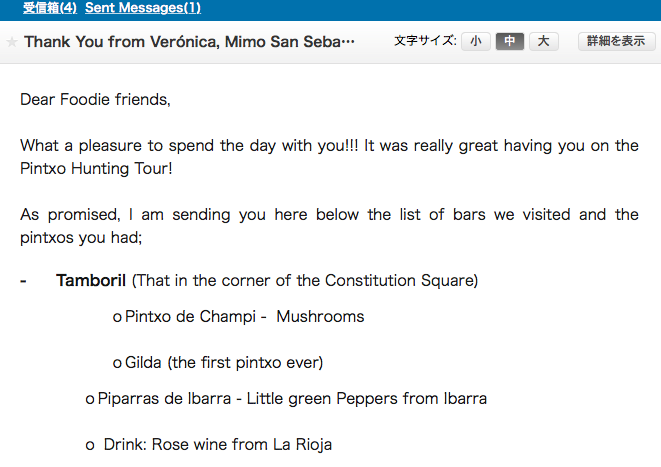Click the Gilda list item
This screenshot has width=661, height=467.
(224, 362)
